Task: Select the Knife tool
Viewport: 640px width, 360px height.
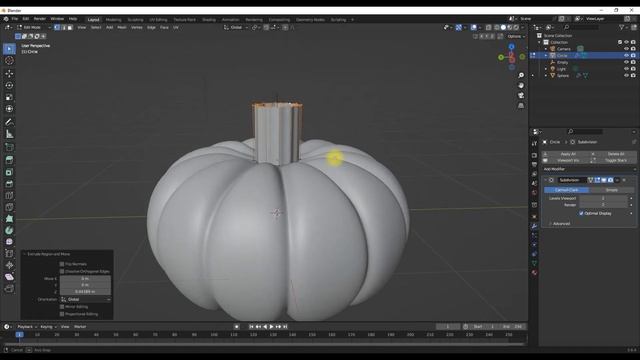Action: [9, 207]
